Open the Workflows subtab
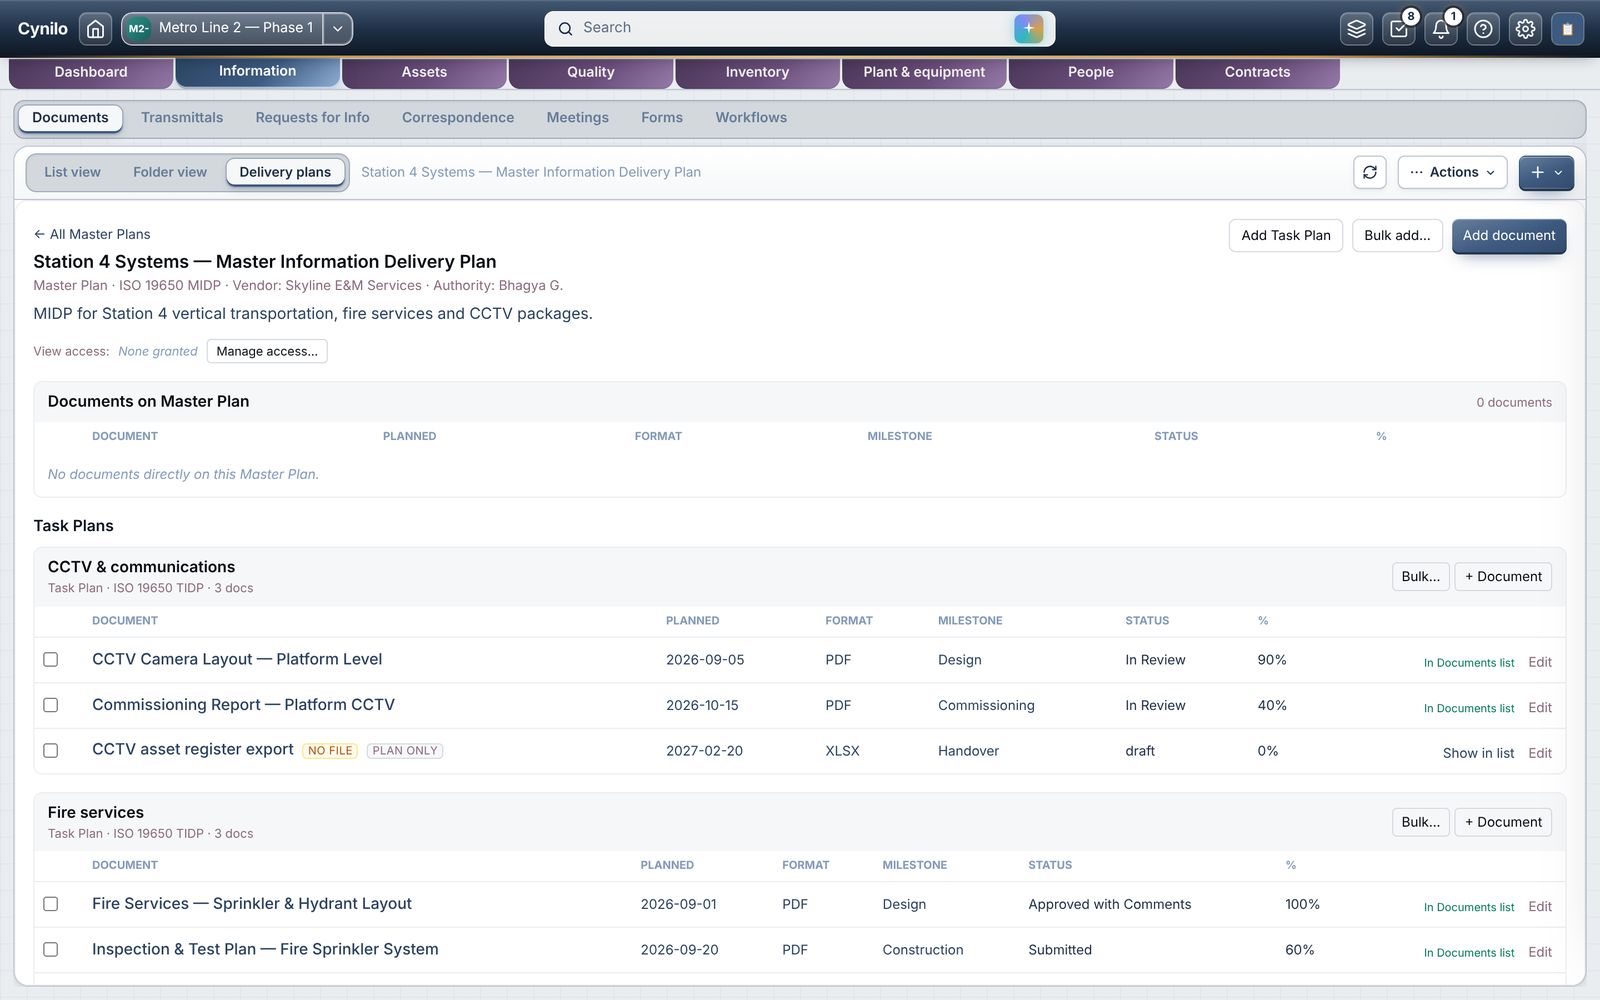The height and width of the screenshot is (1000, 1600). (751, 118)
